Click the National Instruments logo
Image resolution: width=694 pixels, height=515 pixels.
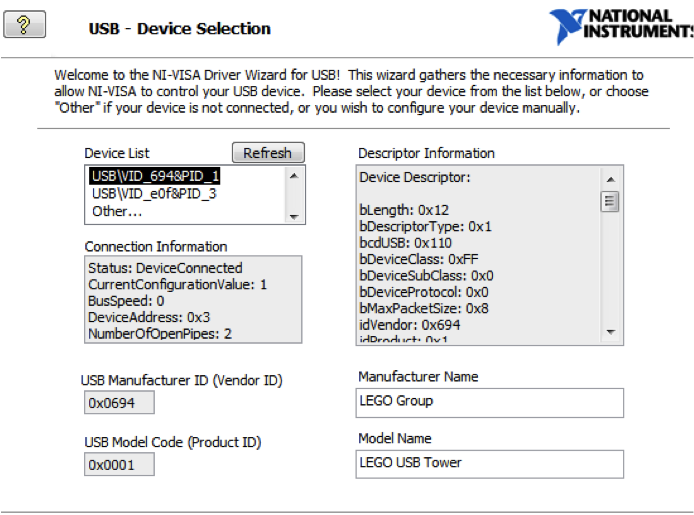(x=621, y=27)
